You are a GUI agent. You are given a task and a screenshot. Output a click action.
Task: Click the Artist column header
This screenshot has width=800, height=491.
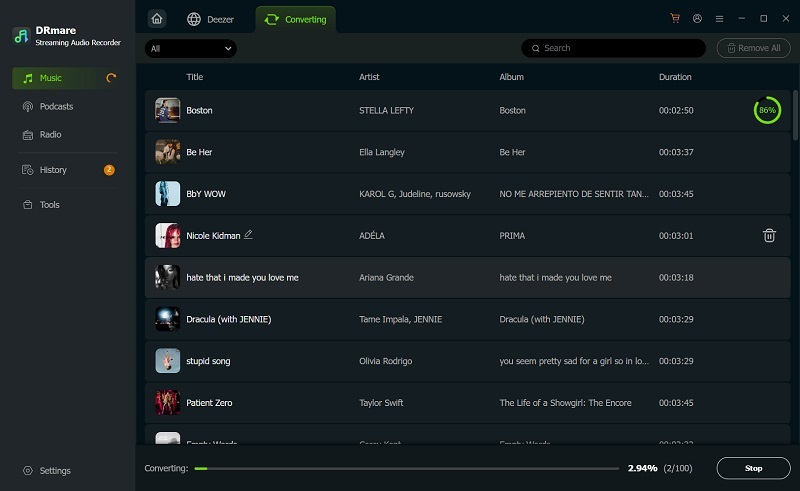369,77
